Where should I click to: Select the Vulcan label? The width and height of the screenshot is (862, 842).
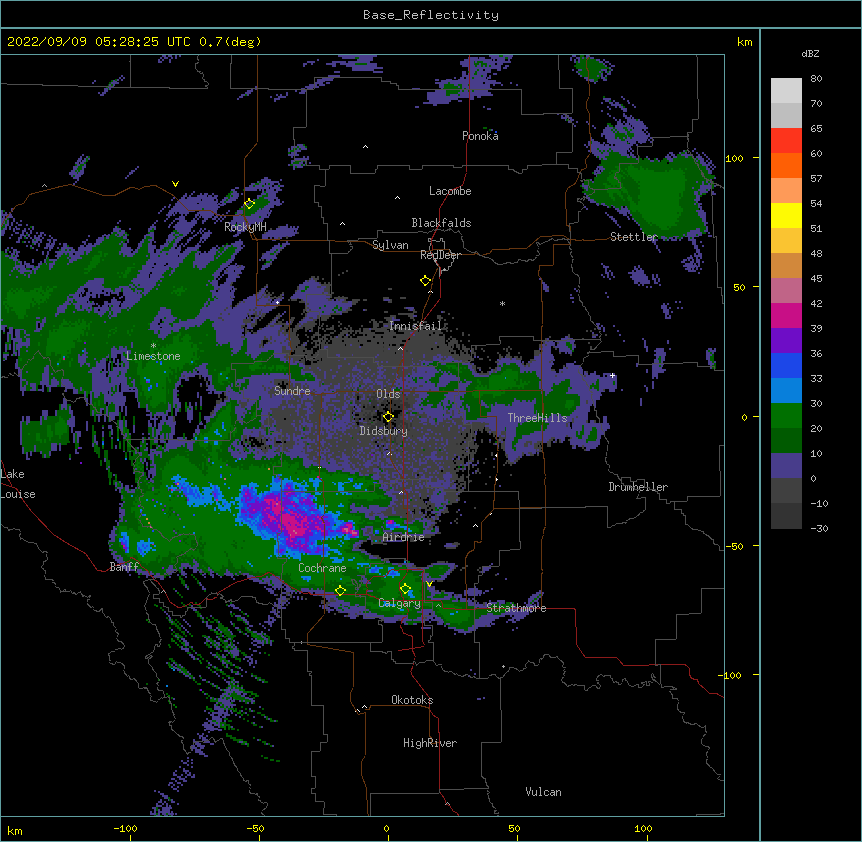(543, 792)
